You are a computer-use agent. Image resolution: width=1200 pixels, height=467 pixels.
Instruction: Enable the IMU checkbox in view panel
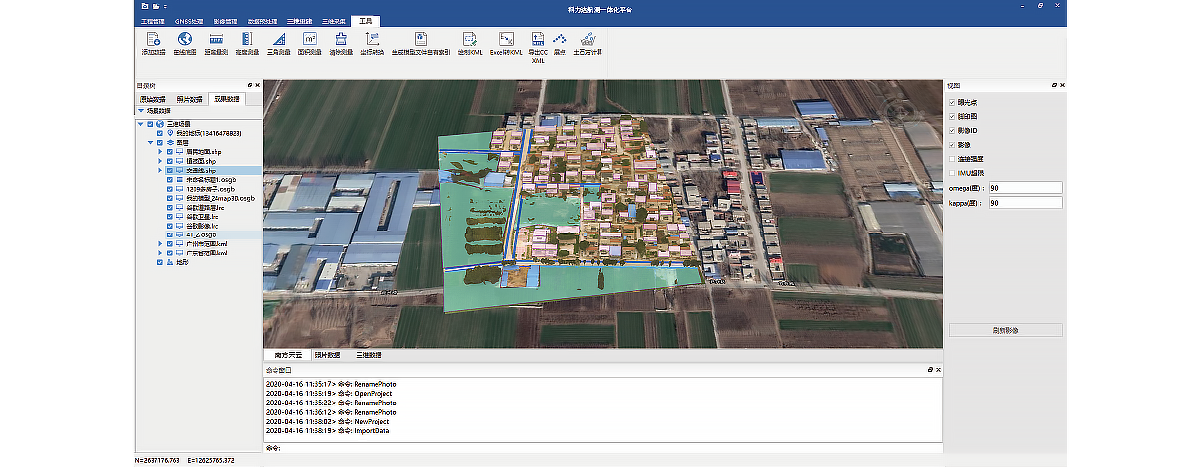point(952,173)
